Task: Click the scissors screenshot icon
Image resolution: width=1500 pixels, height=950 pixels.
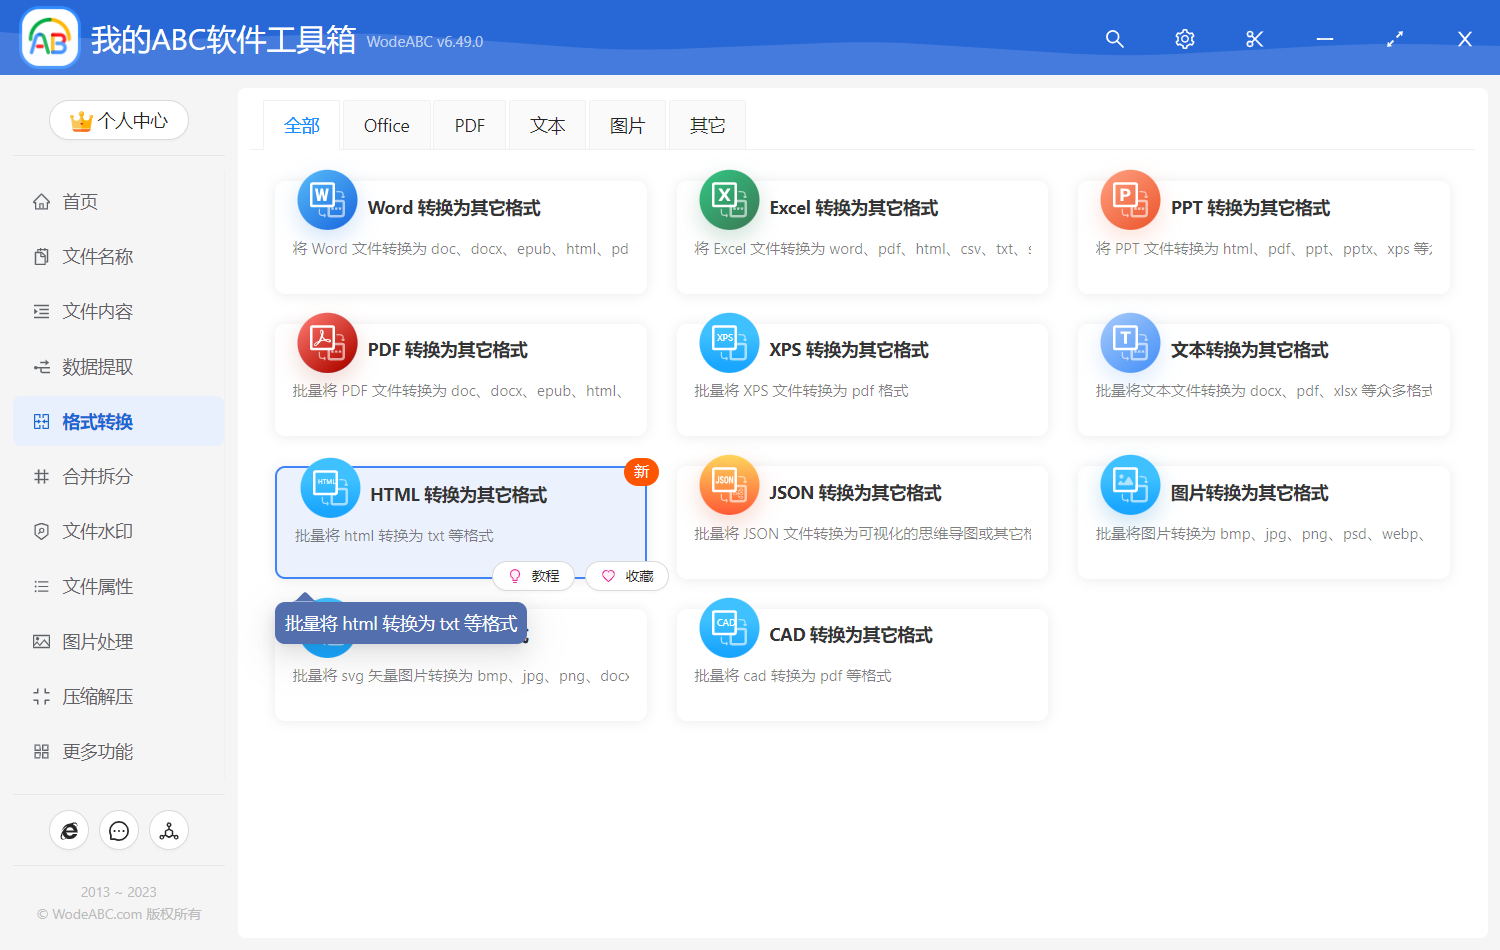Action: pyautogui.click(x=1254, y=39)
